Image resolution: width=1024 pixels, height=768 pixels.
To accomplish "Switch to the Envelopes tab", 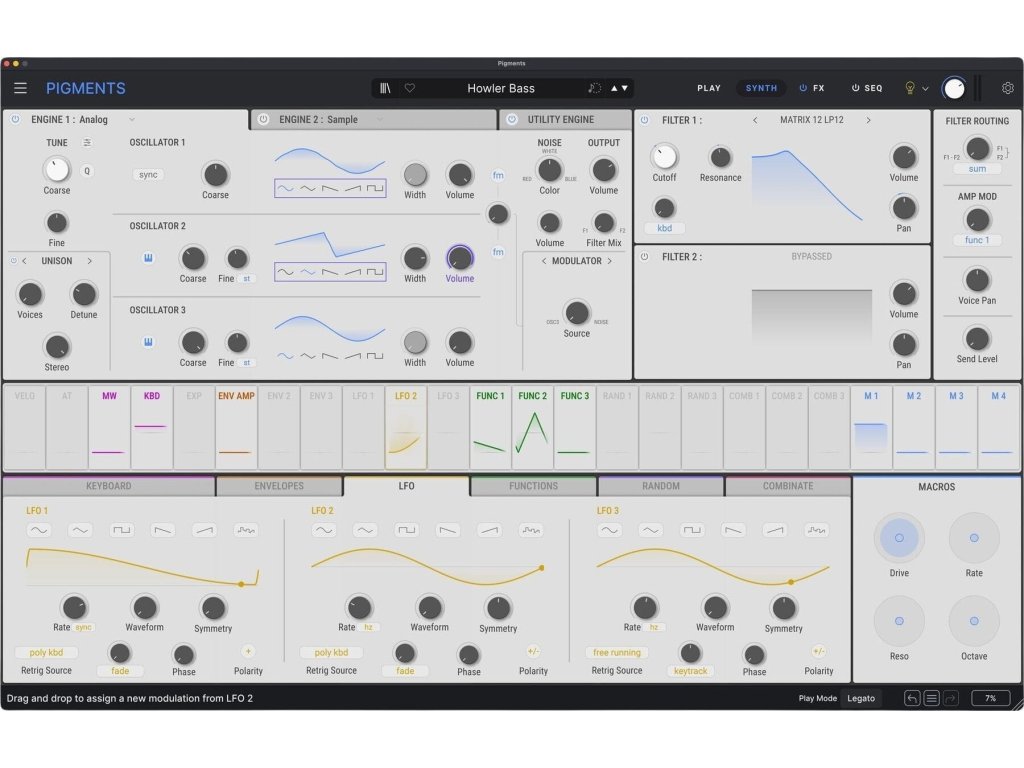I will click(279, 486).
